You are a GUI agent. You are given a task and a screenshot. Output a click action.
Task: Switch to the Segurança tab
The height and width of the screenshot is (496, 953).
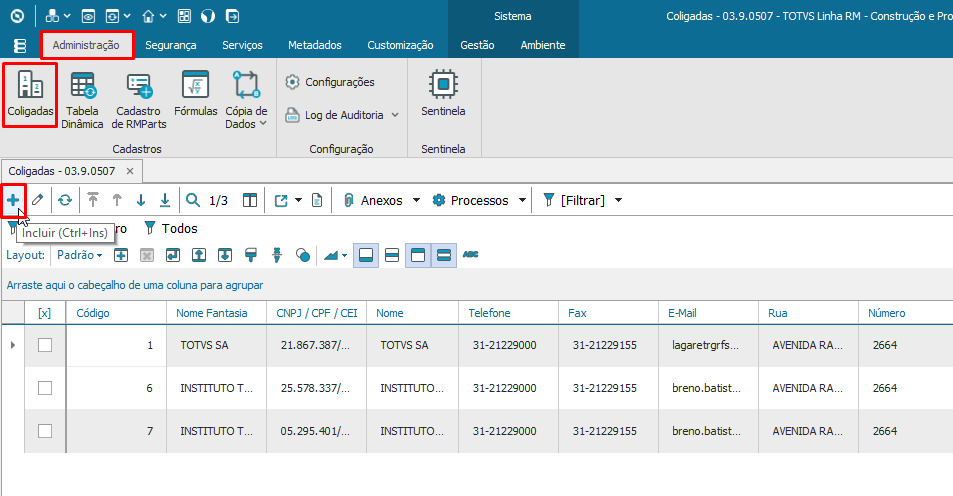pyautogui.click(x=171, y=45)
